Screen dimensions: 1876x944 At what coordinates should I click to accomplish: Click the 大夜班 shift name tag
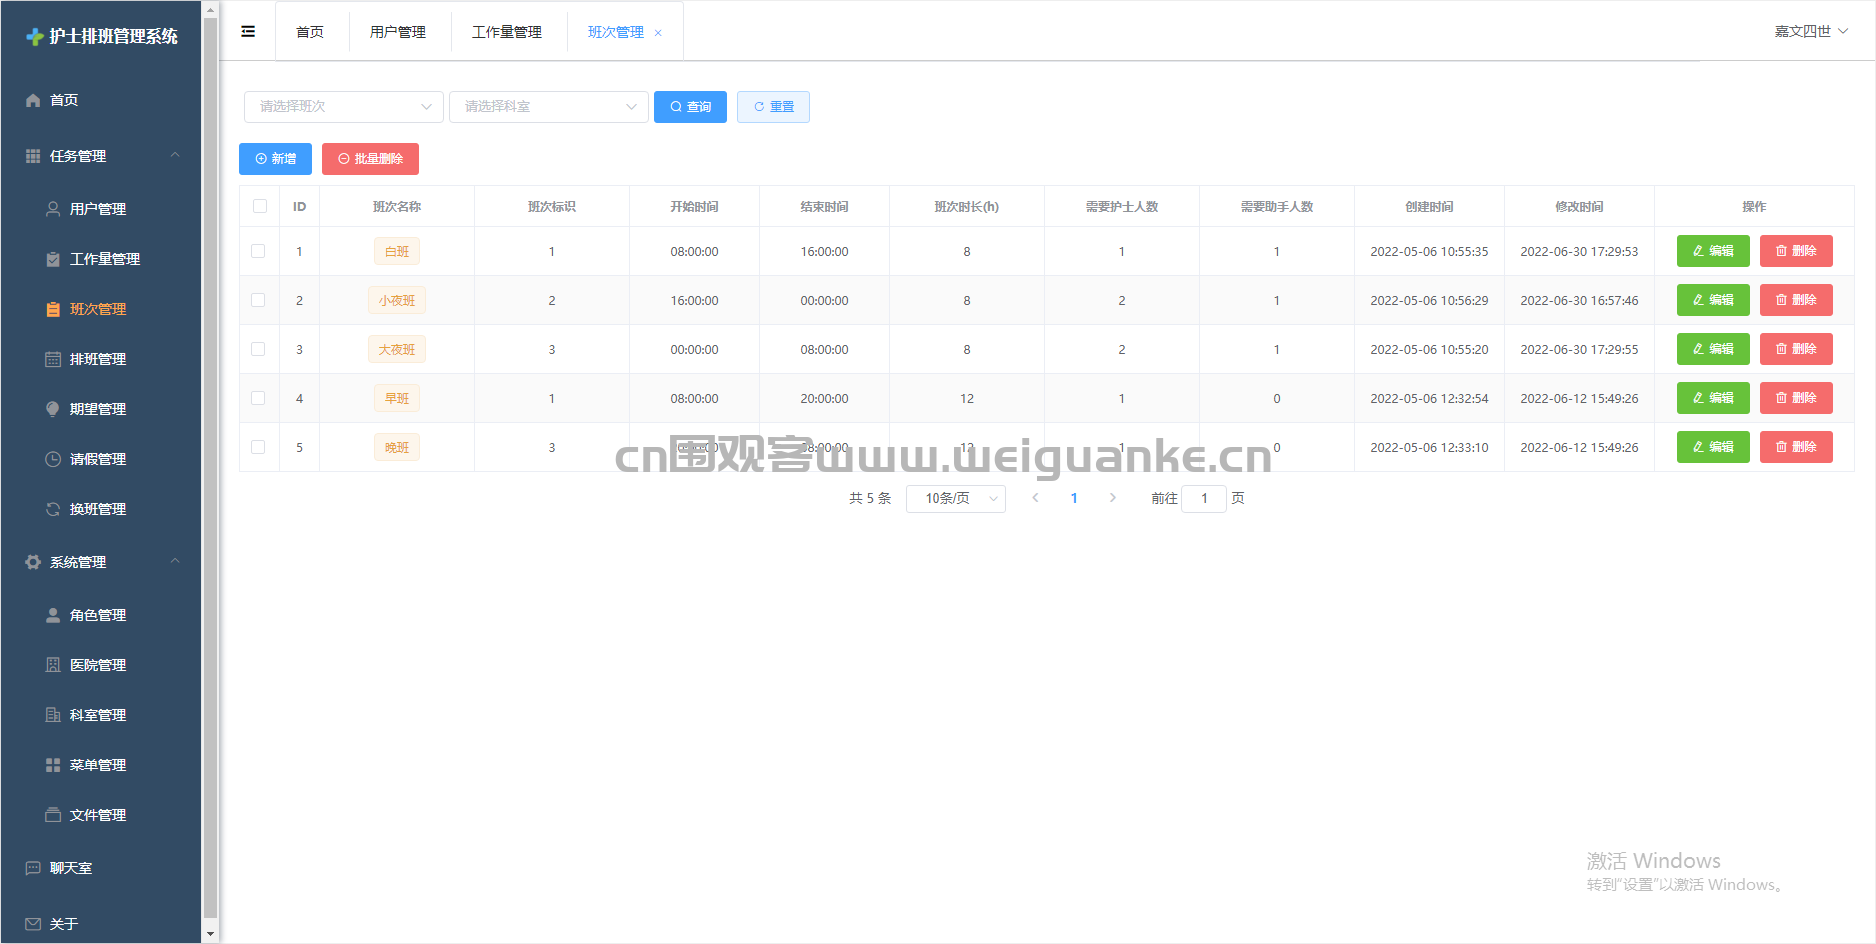click(397, 349)
